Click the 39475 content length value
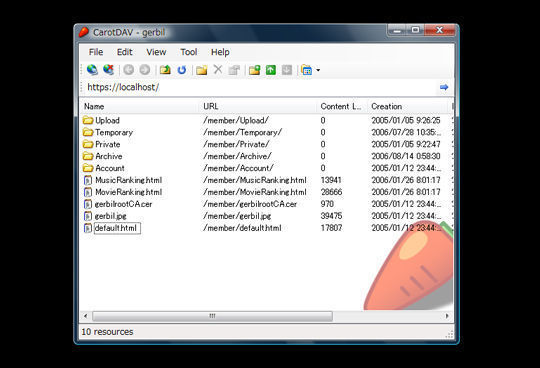Screen dimensions: 540x368 tap(331, 216)
